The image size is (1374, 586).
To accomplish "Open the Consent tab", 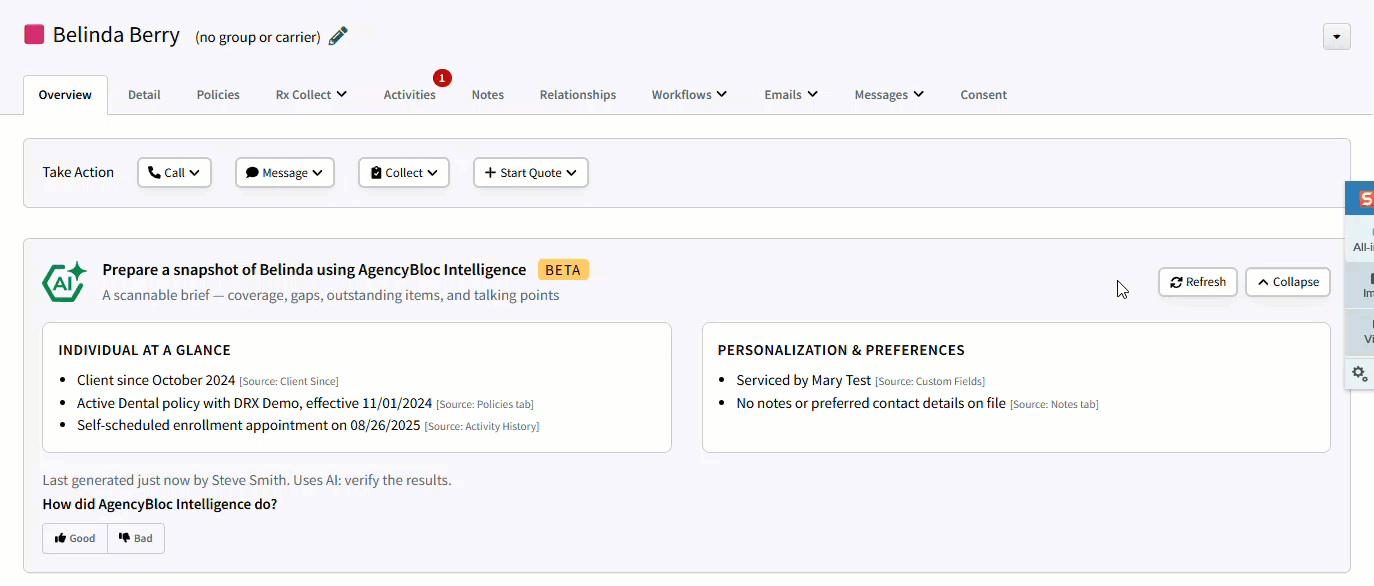I will click(984, 95).
